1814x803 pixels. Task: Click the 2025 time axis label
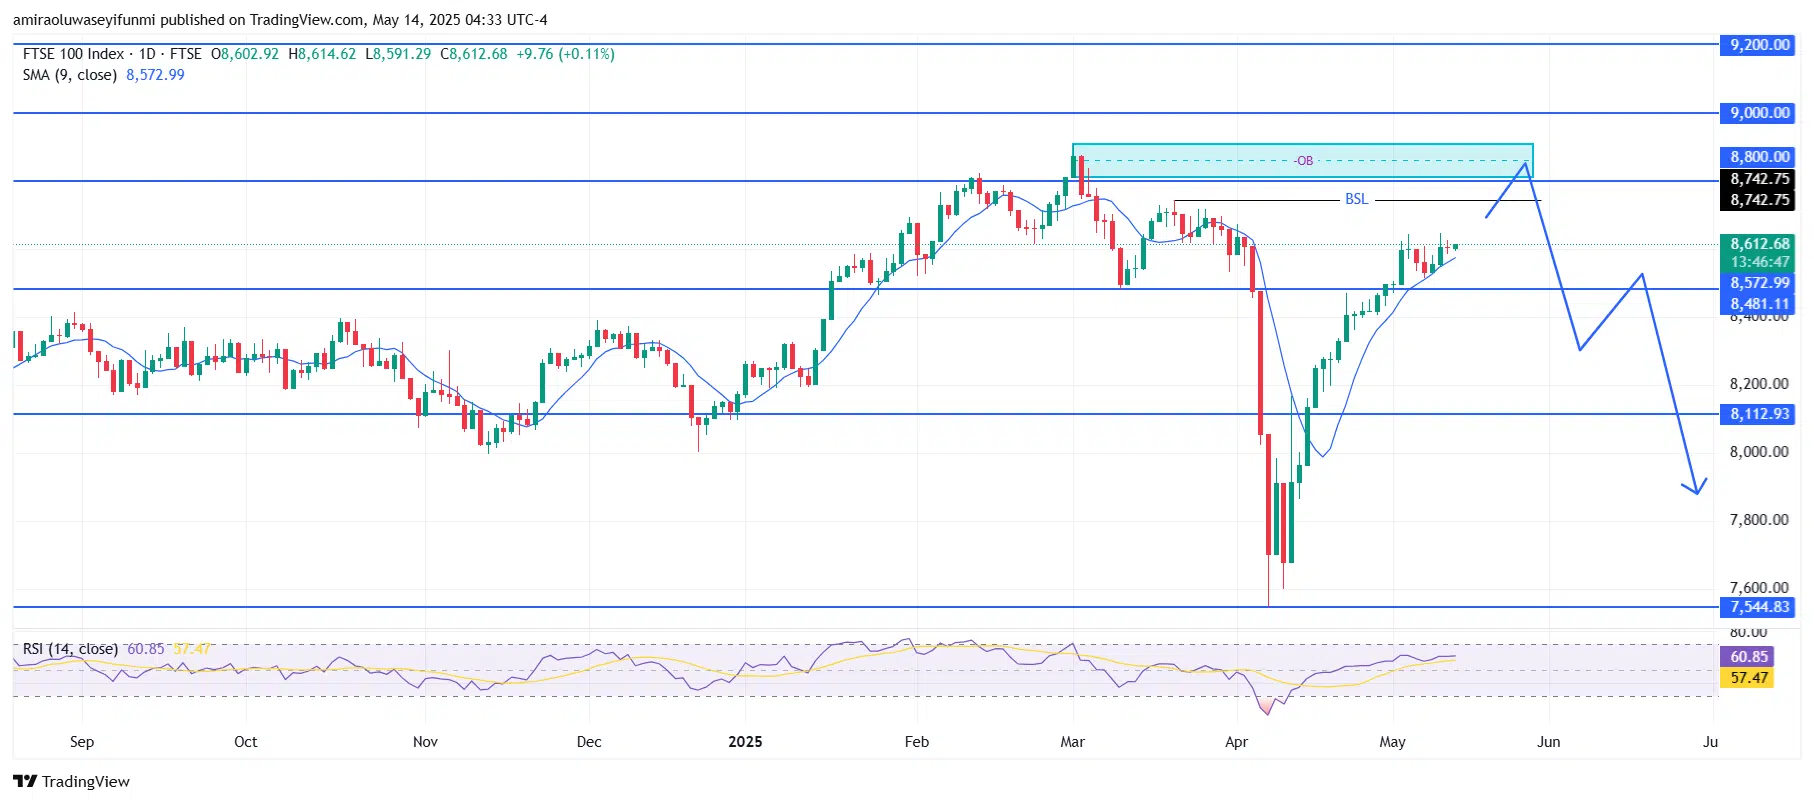[745, 742]
